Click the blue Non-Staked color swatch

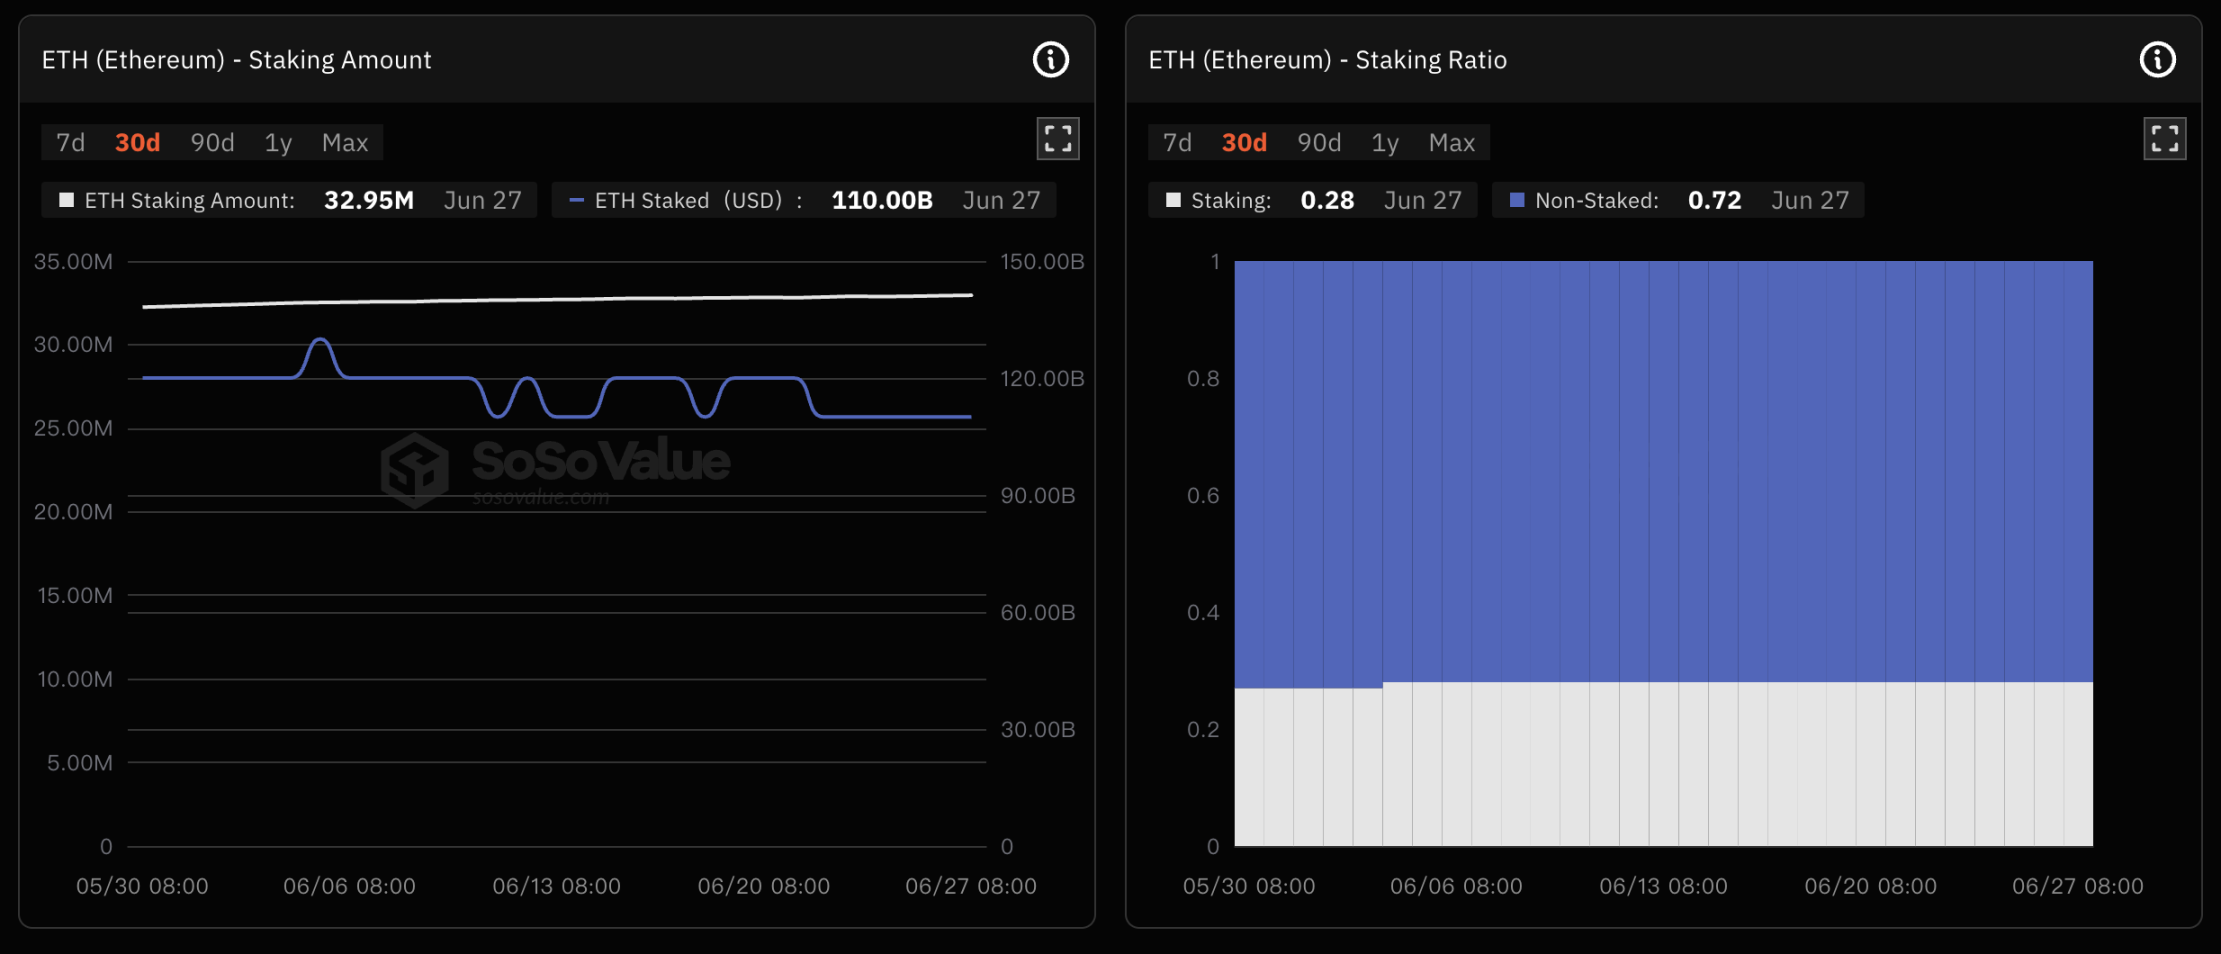[1517, 200]
